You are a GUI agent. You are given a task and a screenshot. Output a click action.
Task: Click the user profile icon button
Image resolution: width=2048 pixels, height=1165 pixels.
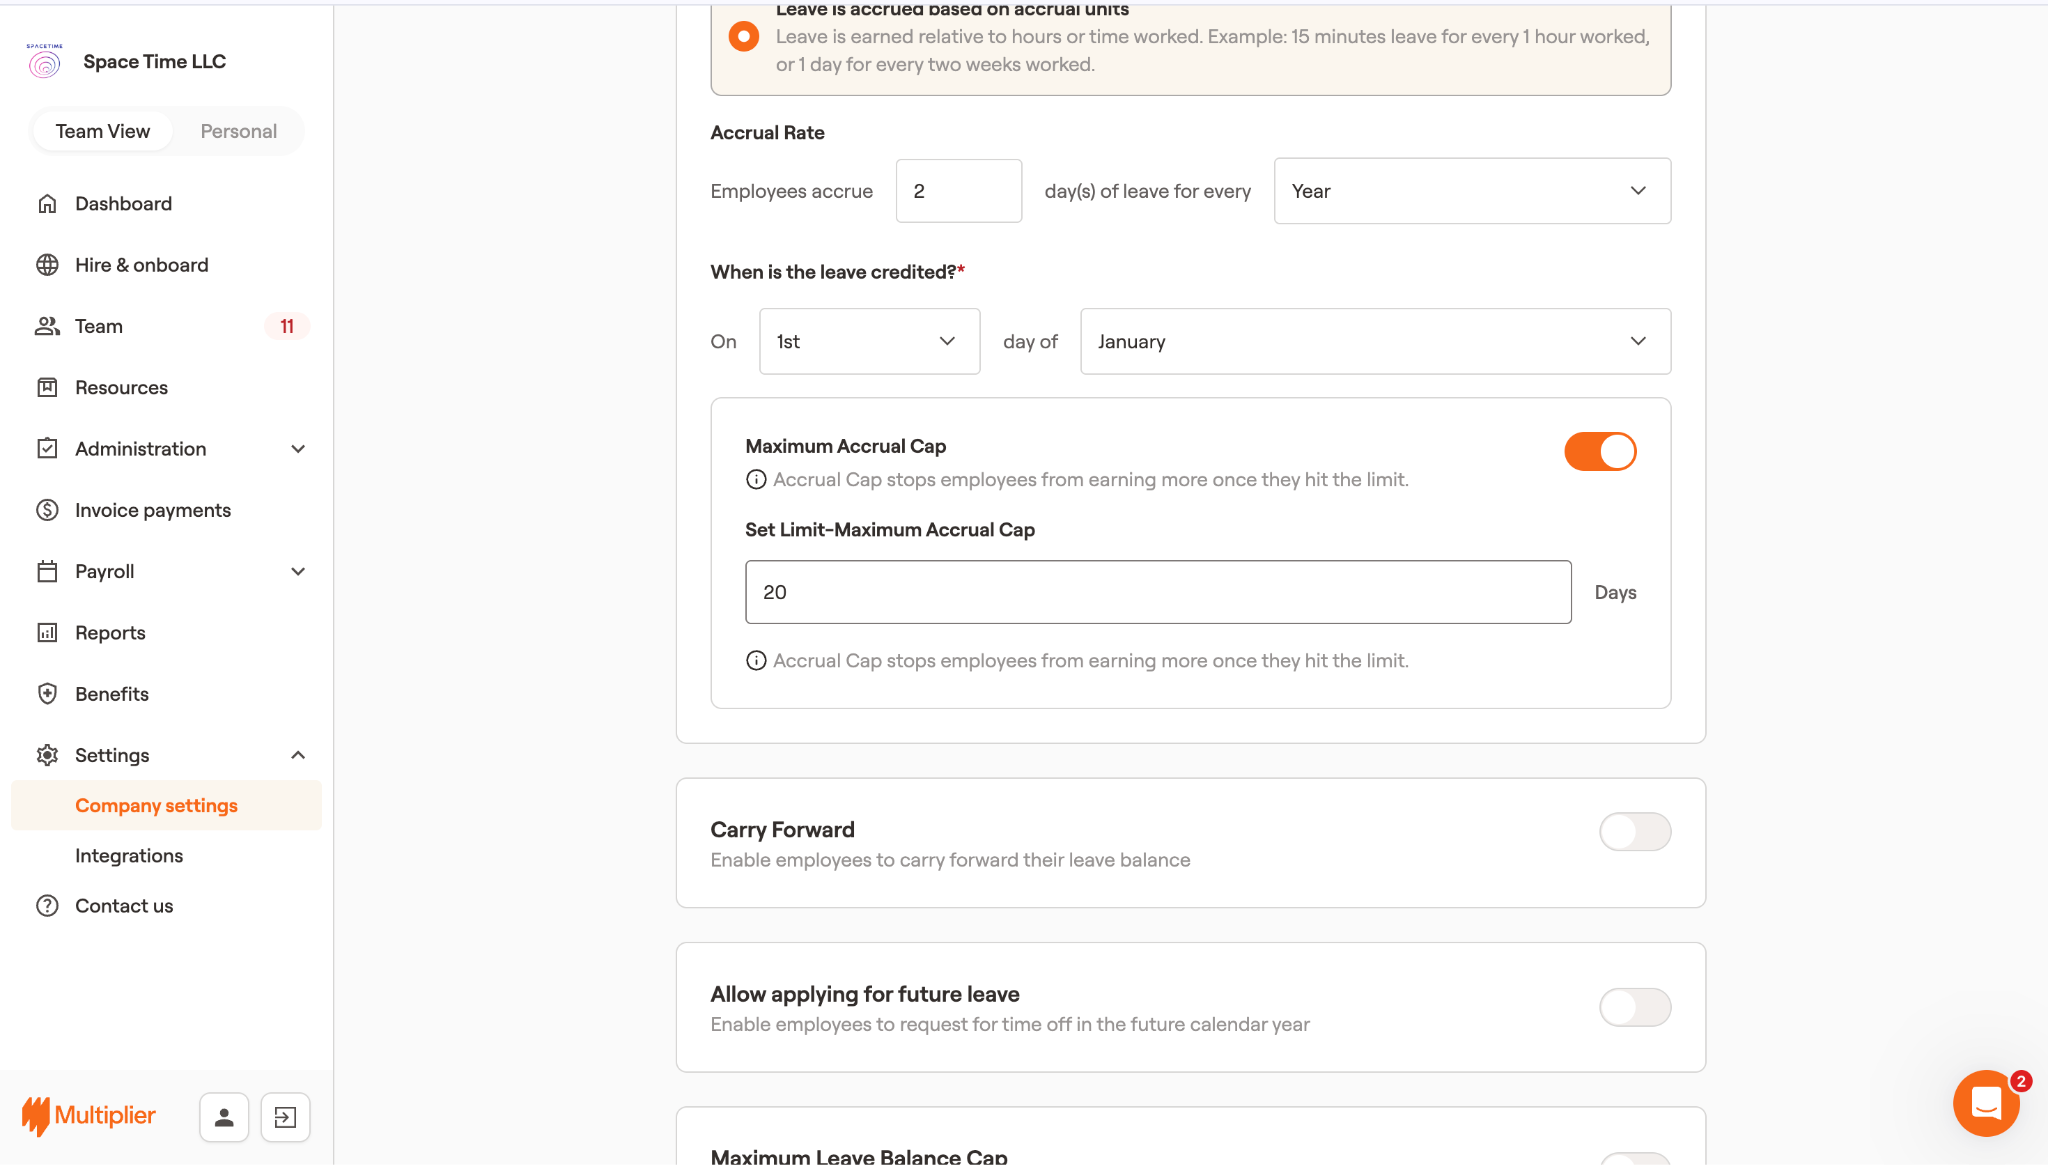coord(224,1117)
